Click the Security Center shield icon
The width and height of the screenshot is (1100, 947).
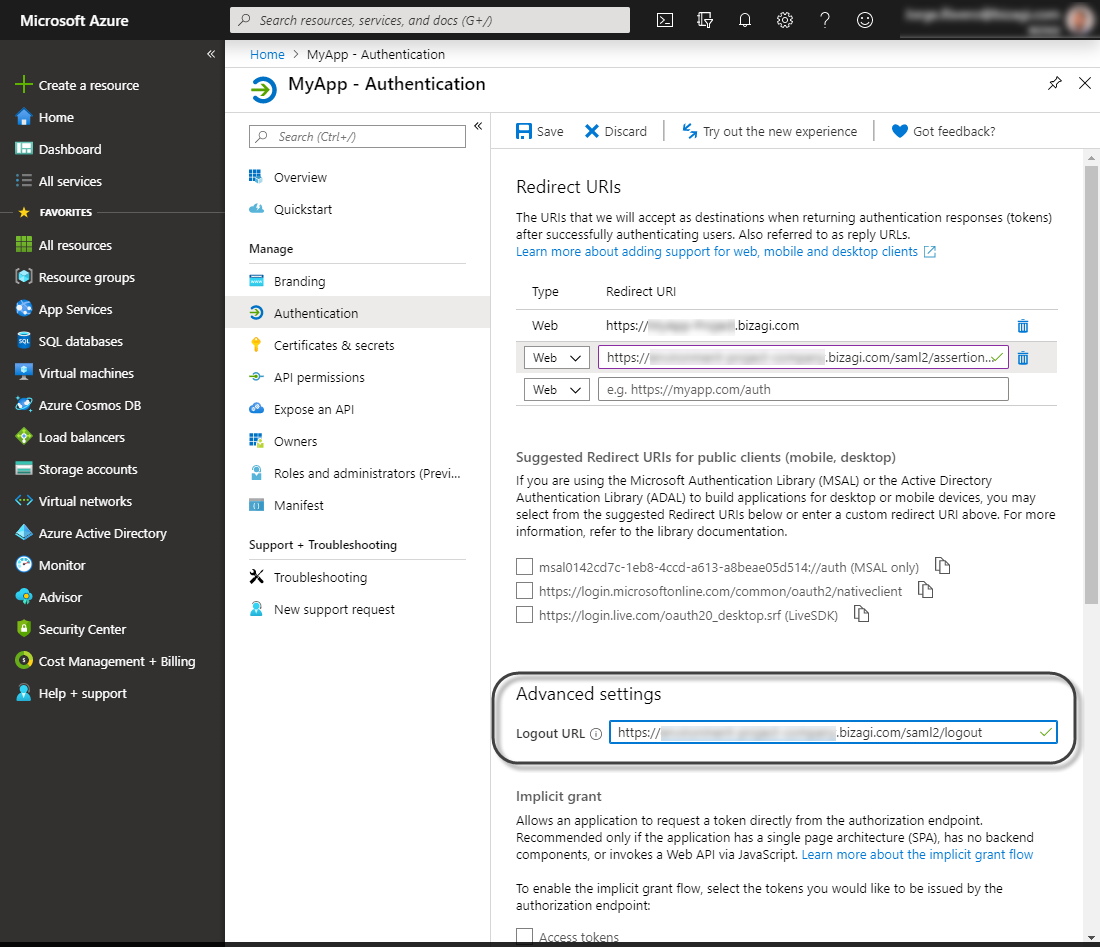point(24,629)
